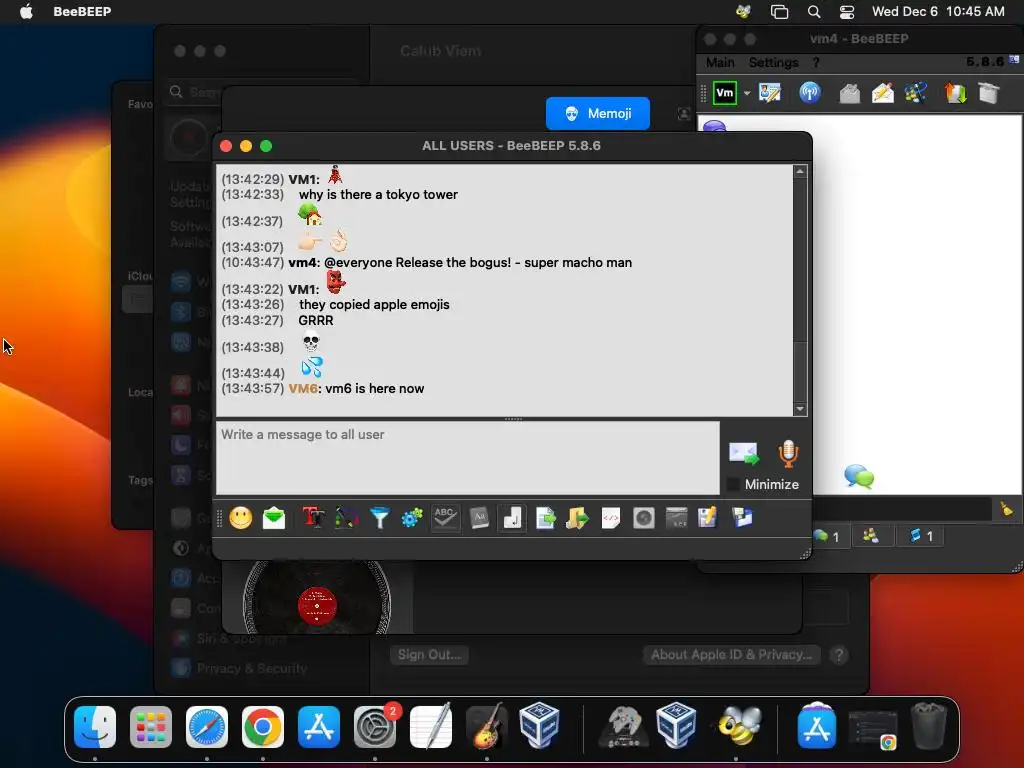Click the gray circular screenshot icon
This screenshot has height=768, width=1024.
tap(644, 519)
